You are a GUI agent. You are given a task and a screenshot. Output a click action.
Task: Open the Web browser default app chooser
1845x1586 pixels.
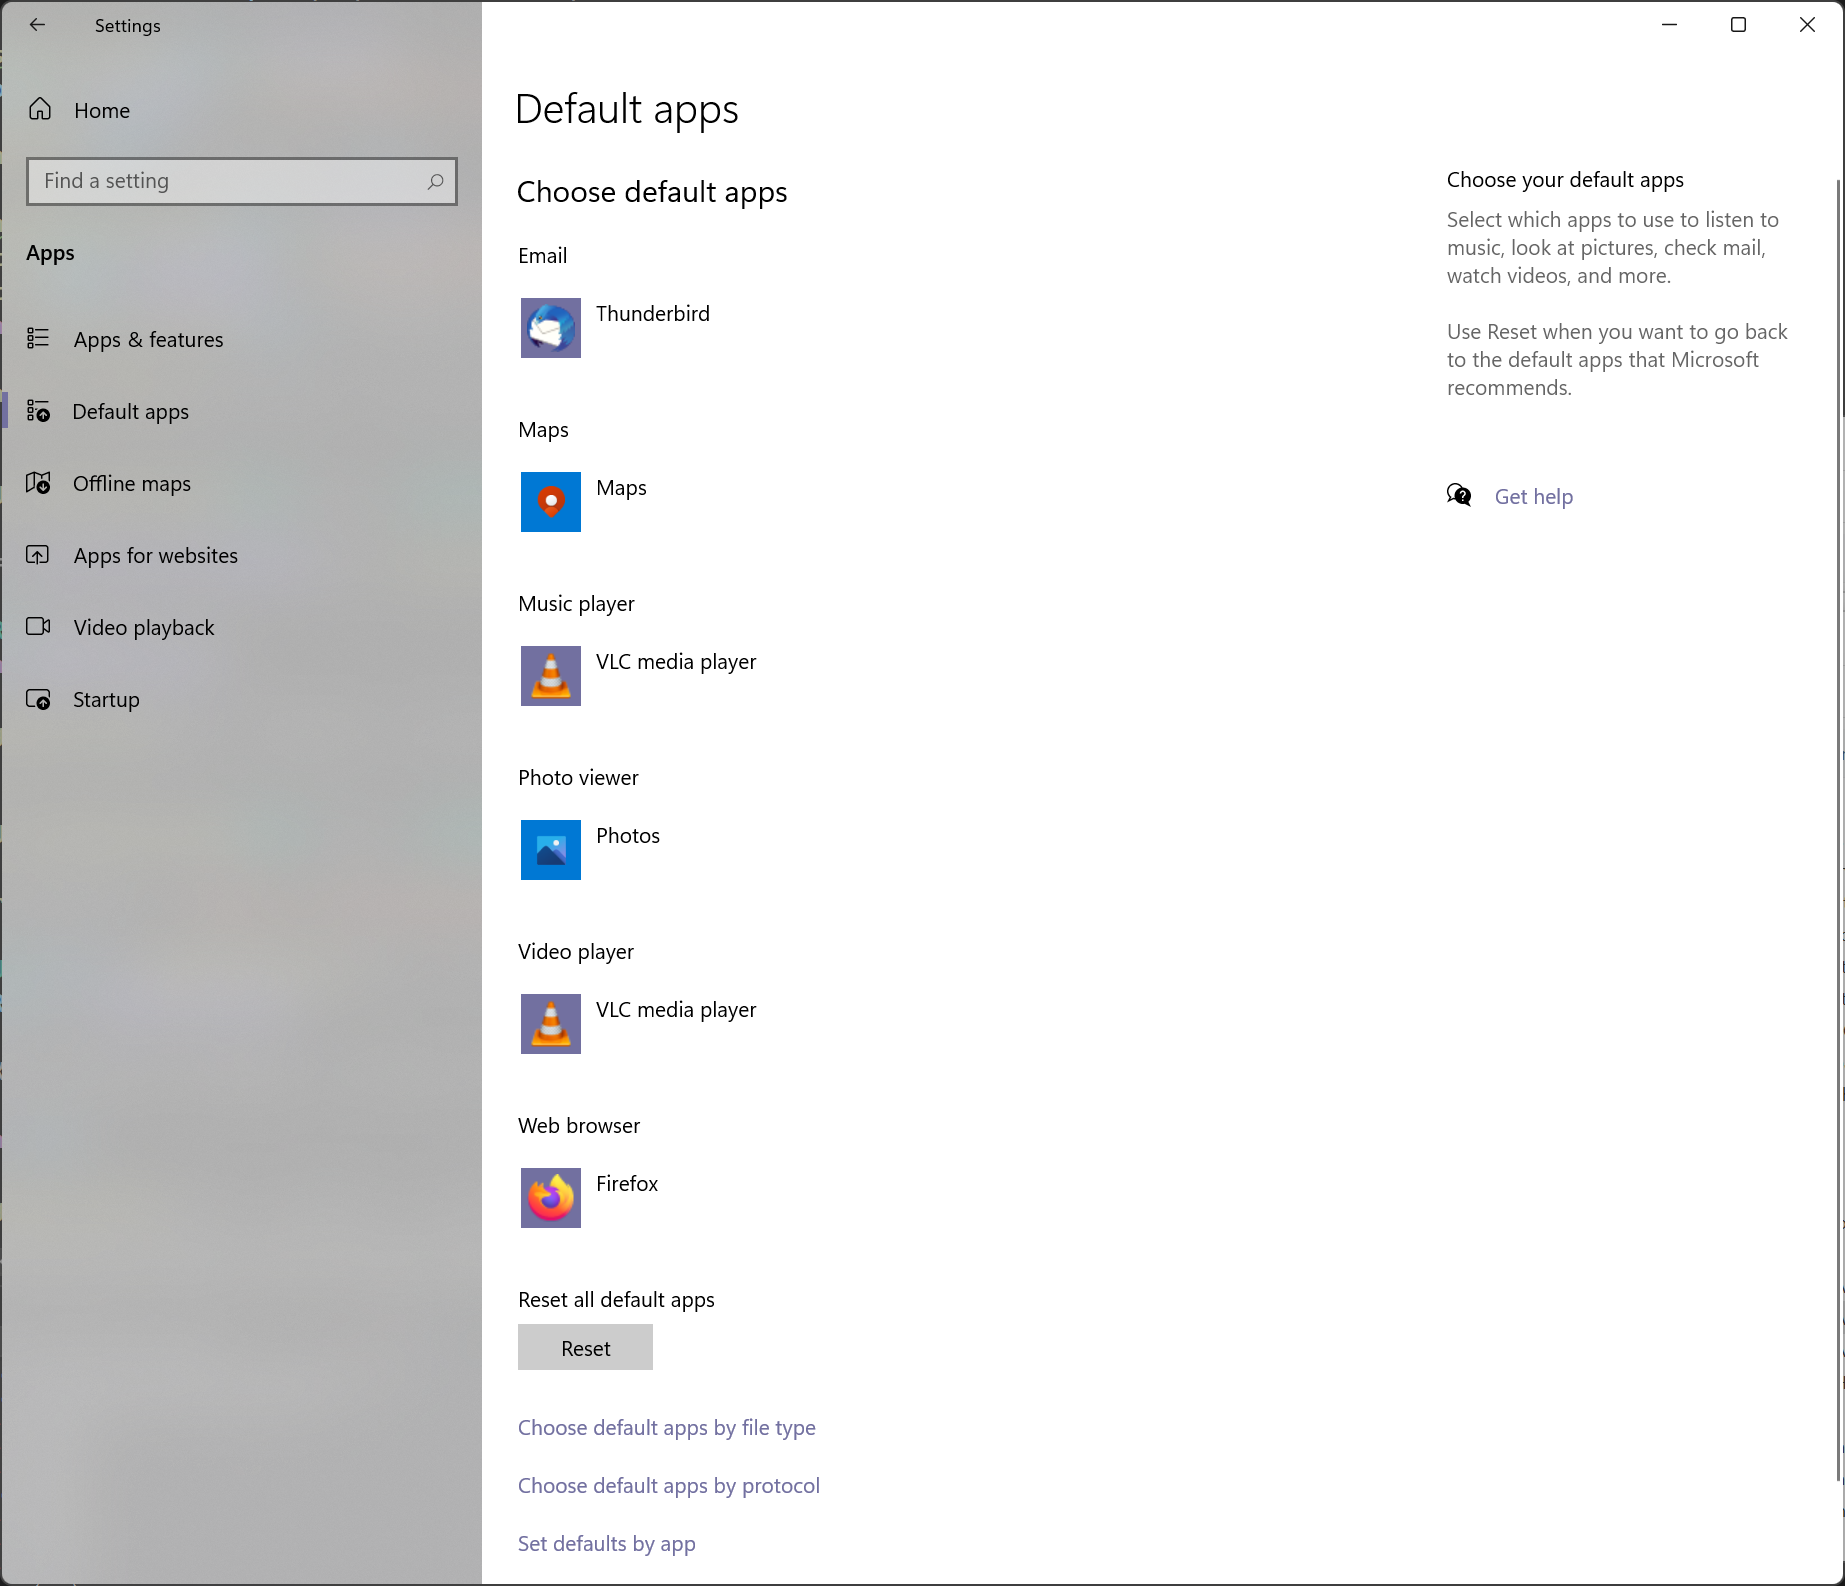[x=627, y=1183]
